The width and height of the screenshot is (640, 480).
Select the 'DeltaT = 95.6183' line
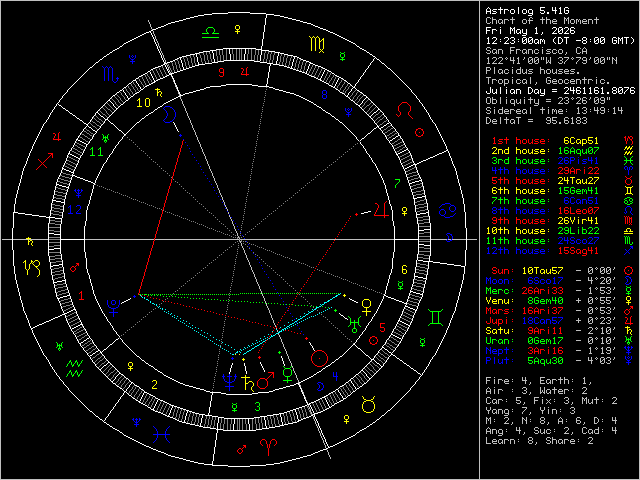(536, 121)
